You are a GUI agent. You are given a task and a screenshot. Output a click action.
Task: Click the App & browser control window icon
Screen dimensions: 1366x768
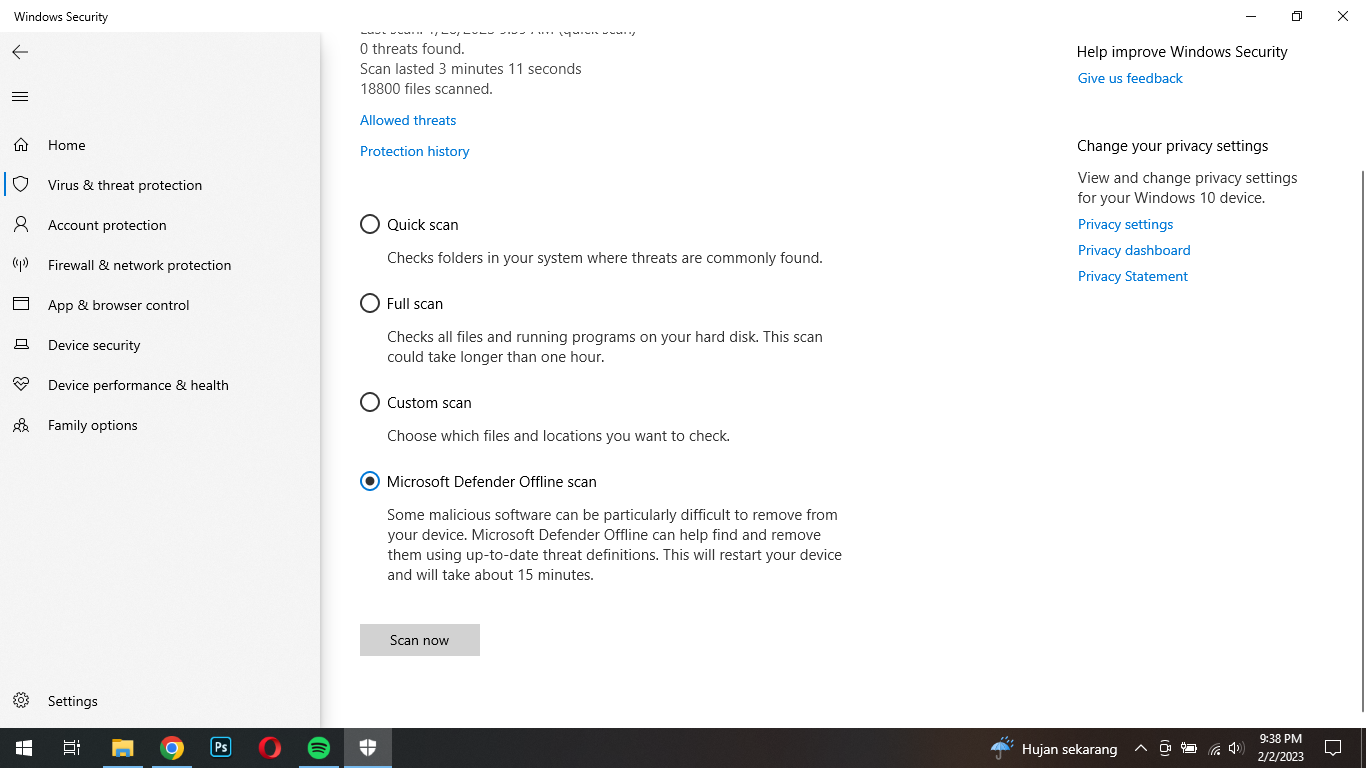21,305
